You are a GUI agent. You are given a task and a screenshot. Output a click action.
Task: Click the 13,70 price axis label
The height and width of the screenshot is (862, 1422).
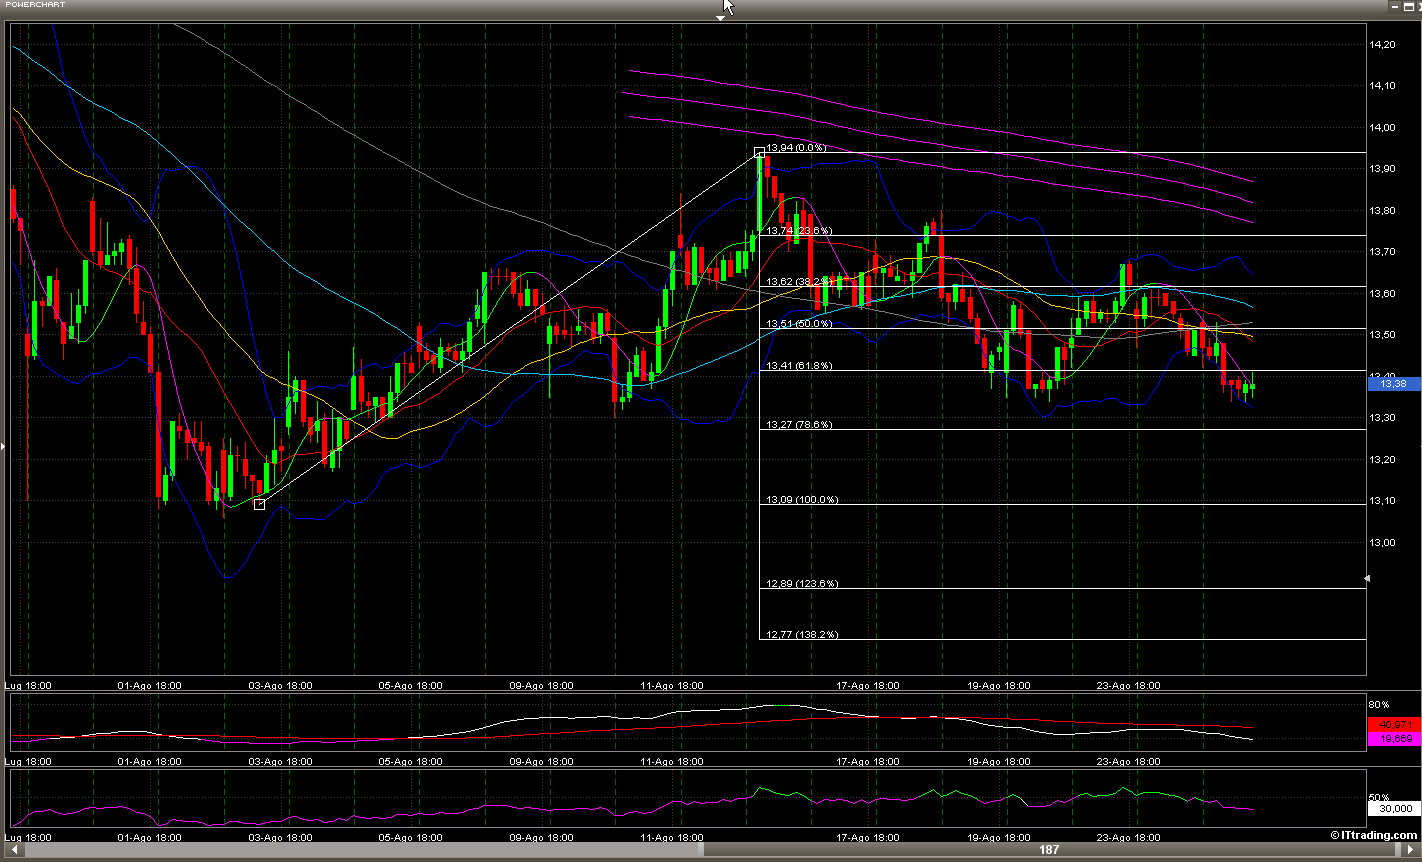1382,251
